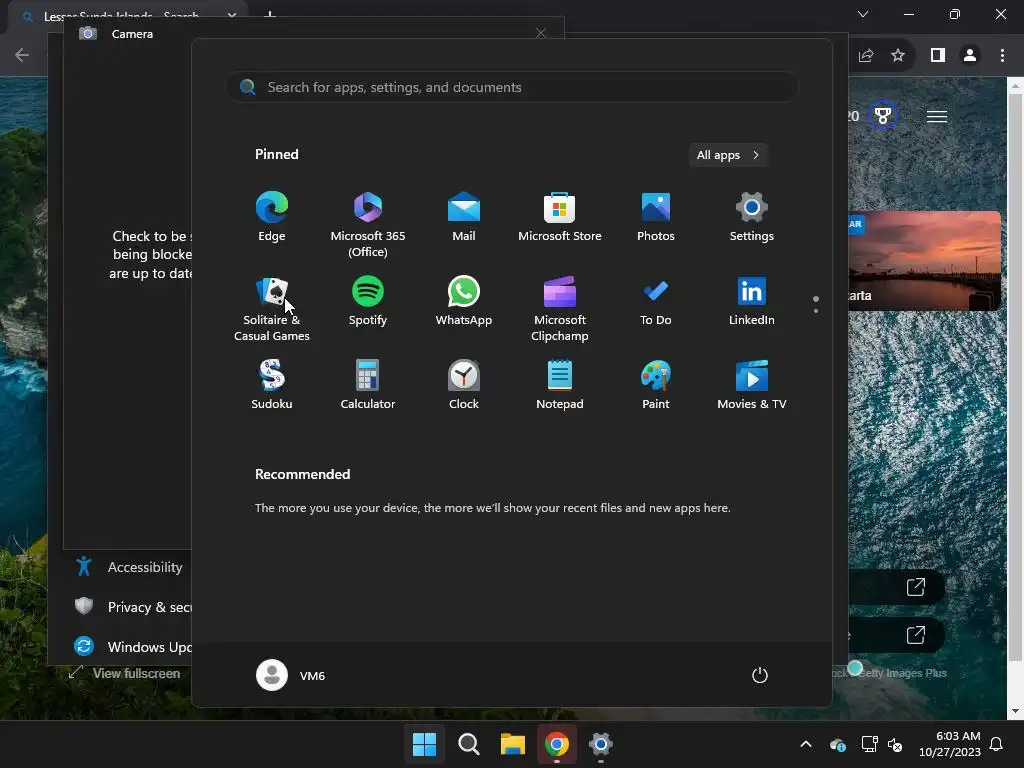
Task: Open Chrome's three-dot menu
Action: pos(1002,56)
